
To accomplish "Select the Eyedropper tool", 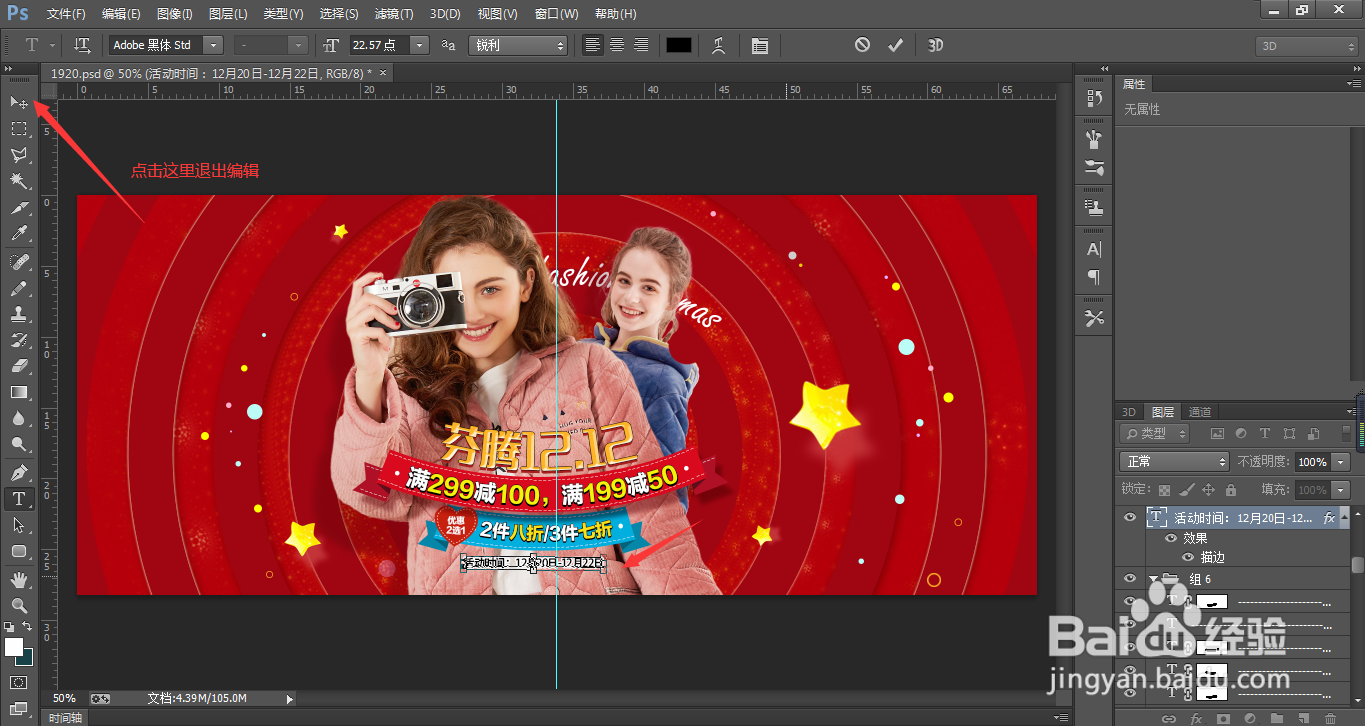I will coord(19,234).
